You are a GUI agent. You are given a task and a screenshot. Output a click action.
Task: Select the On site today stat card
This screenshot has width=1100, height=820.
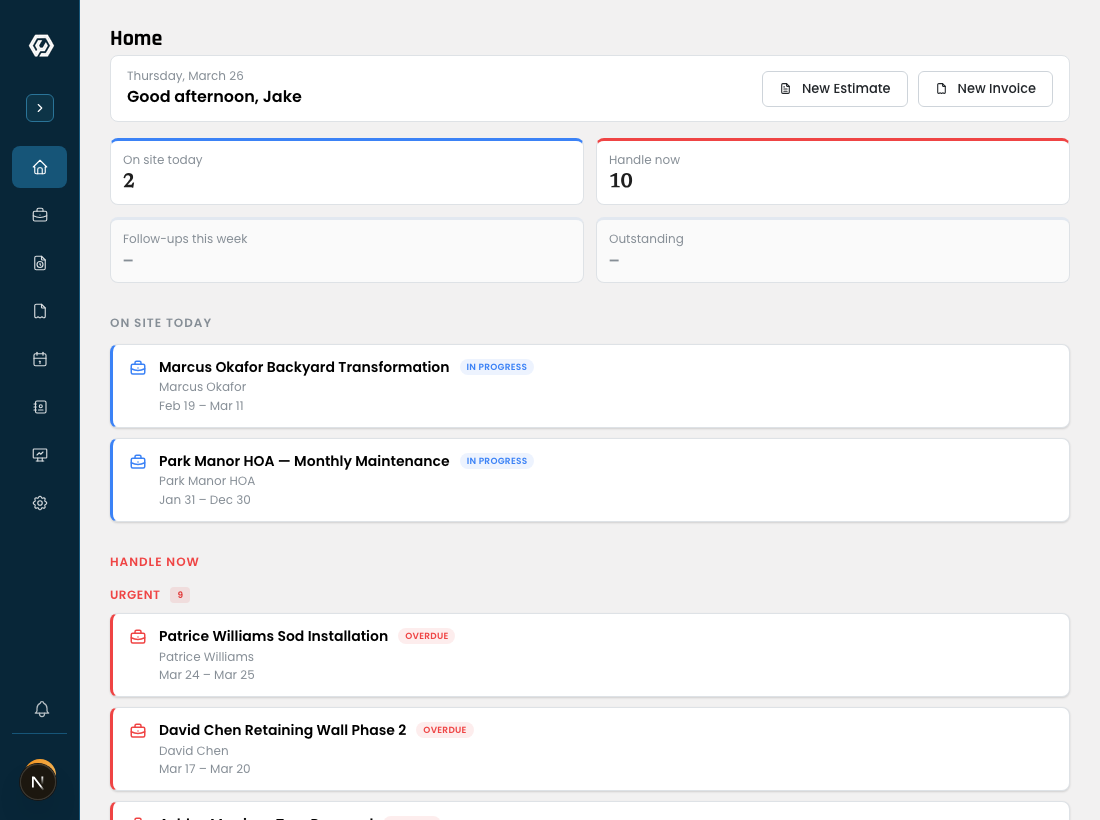click(346, 172)
